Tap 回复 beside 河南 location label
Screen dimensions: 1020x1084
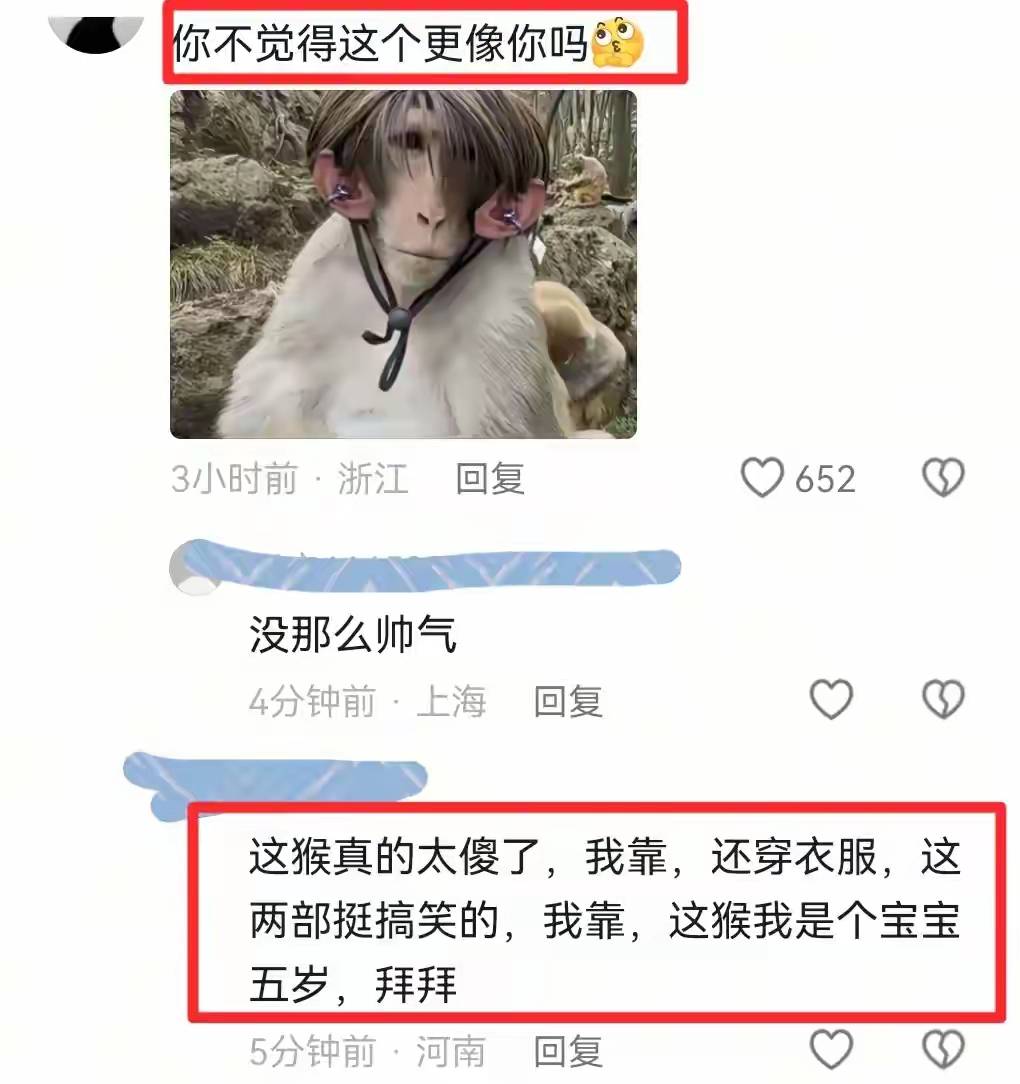568,1052
